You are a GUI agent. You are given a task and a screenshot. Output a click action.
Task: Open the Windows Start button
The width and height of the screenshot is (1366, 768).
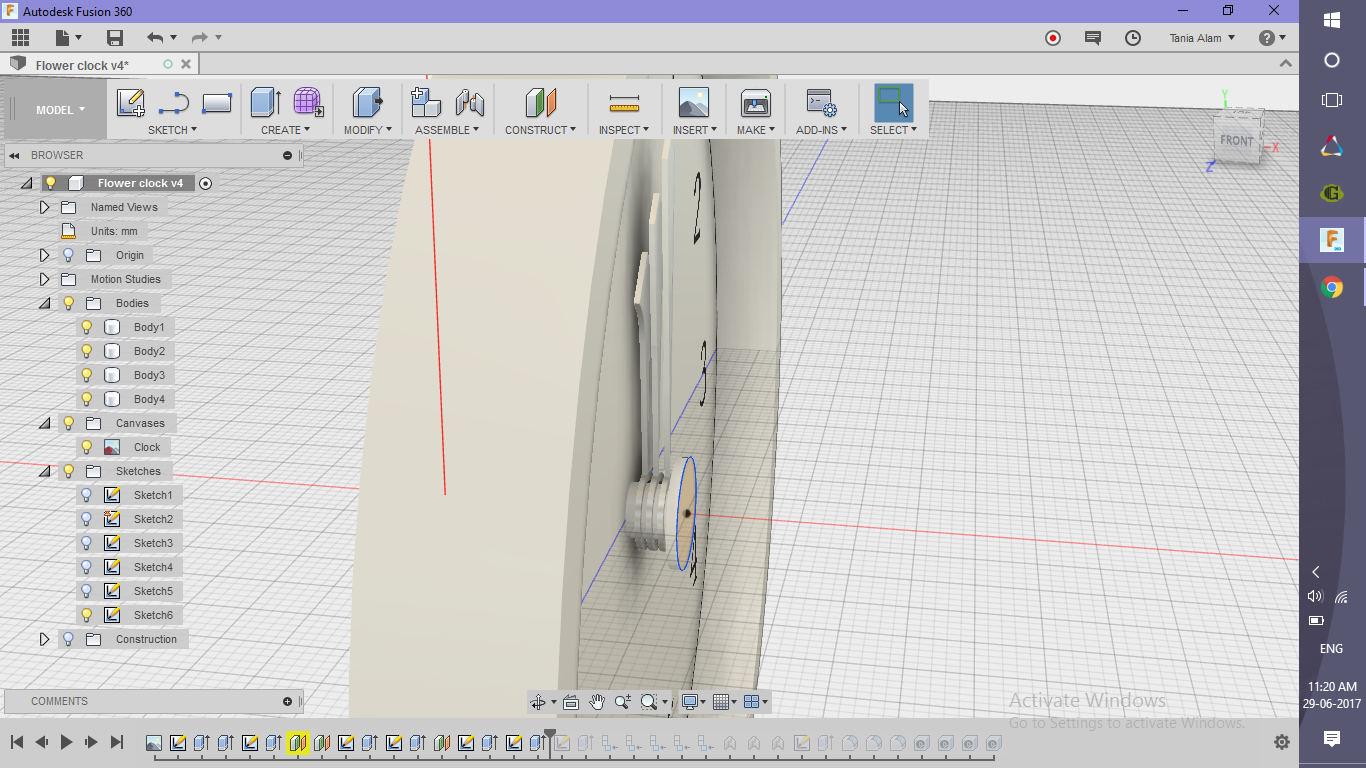click(x=1332, y=20)
